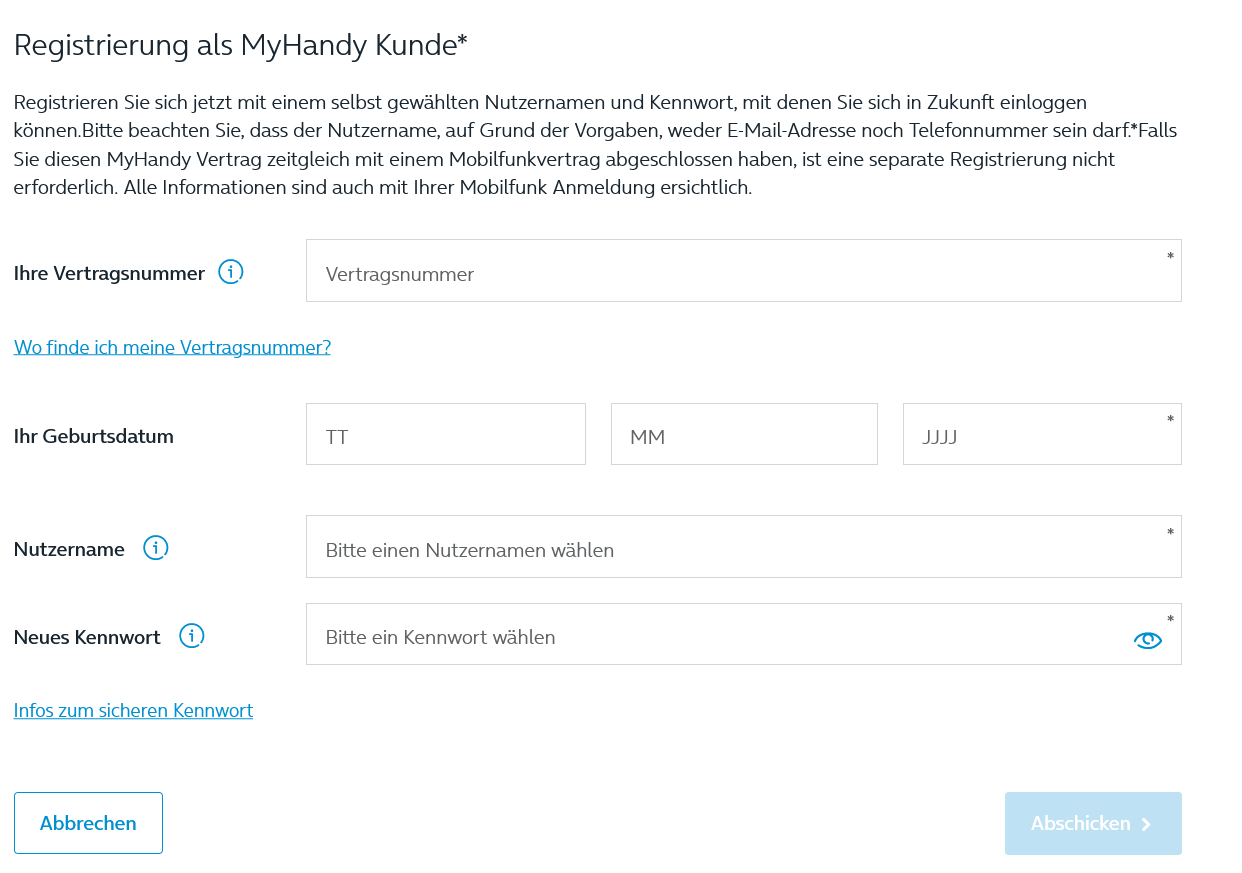Select the JJJJ year field
The image size is (1242, 873).
coord(1042,434)
